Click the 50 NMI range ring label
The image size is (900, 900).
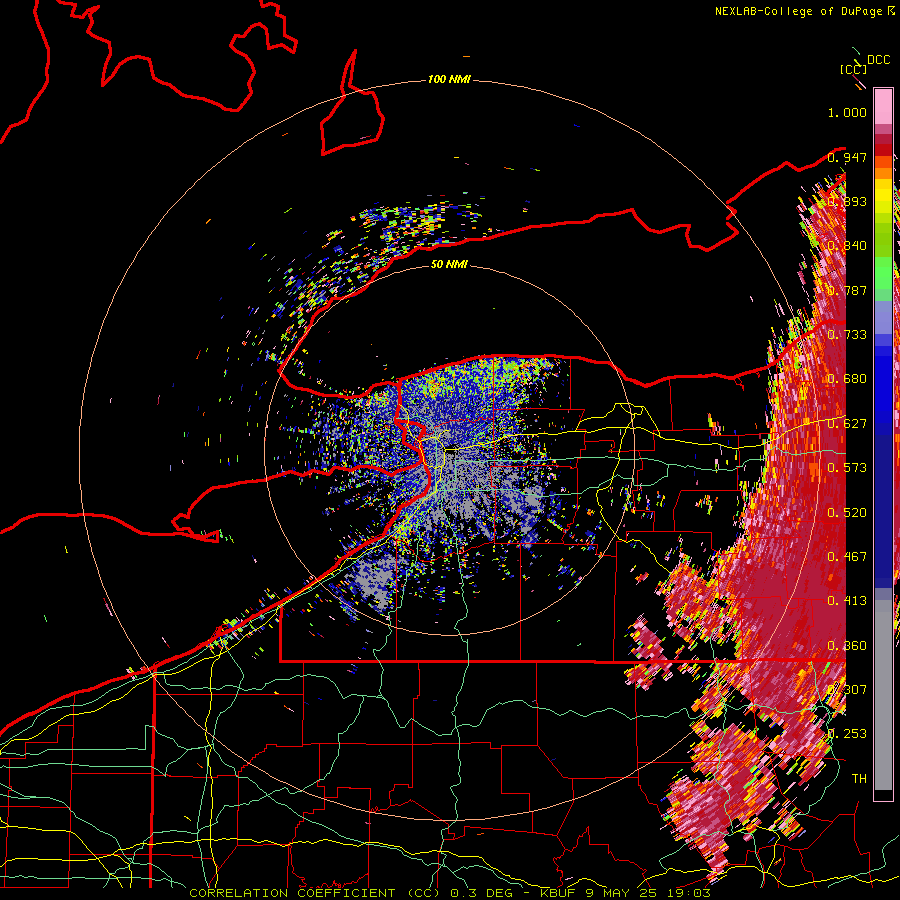point(449,264)
